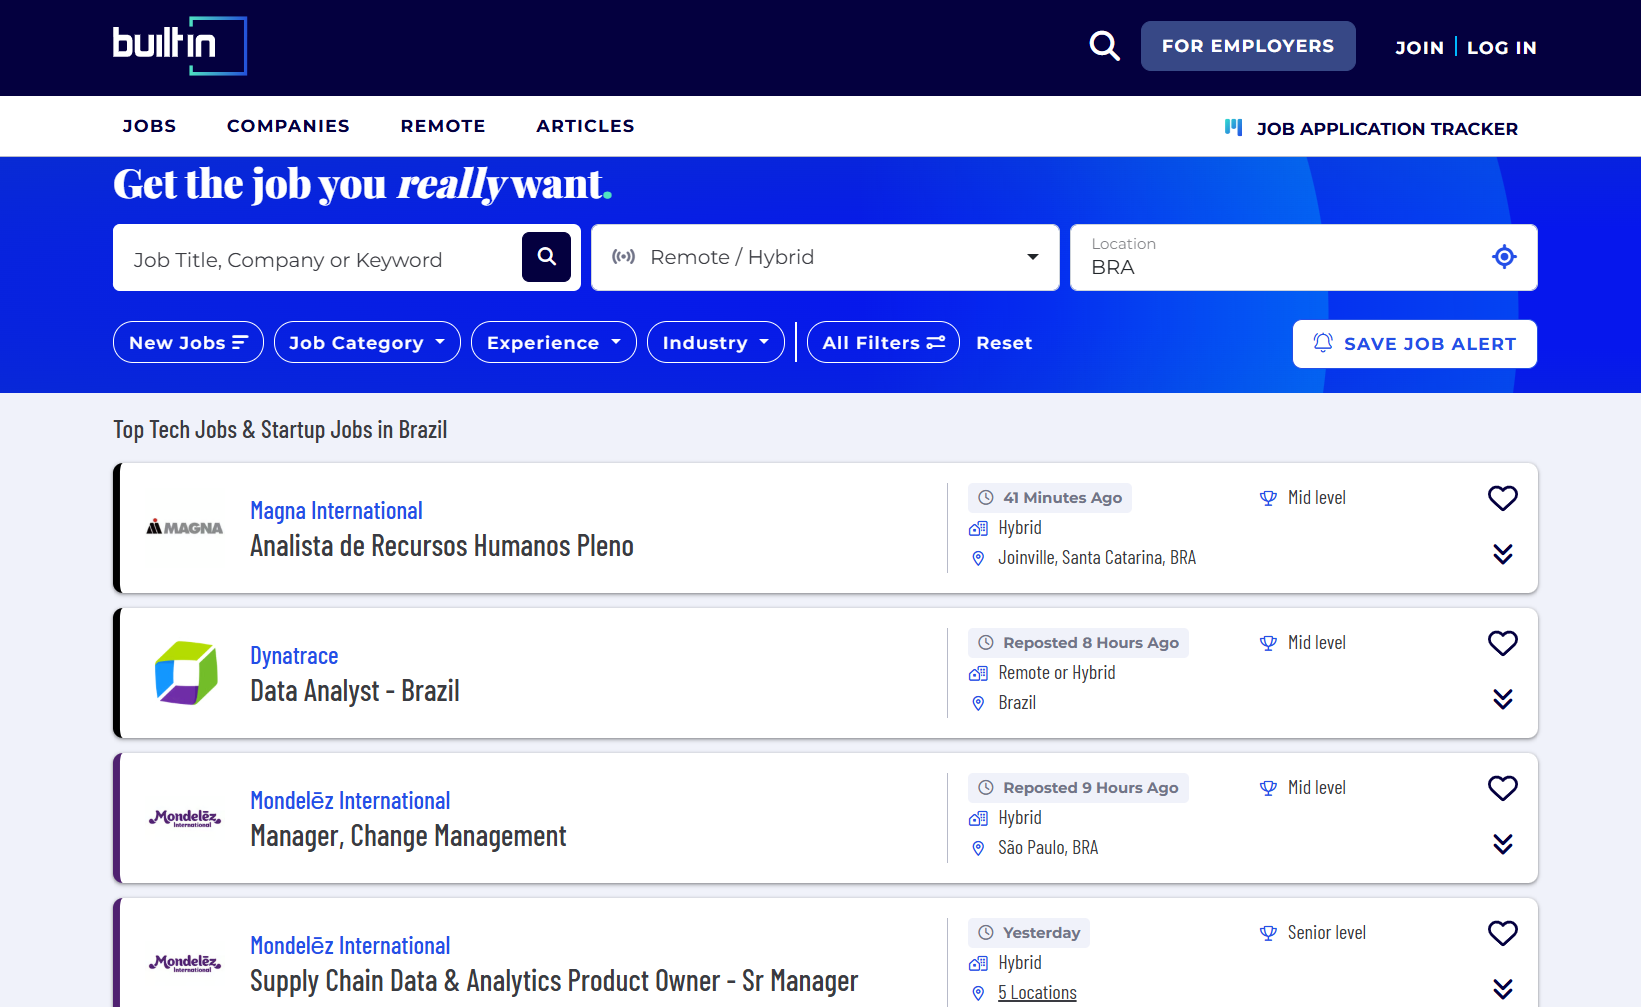This screenshot has width=1641, height=1007.
Task: Open Mondelēz International link above Supply Chain
Action: tap(350, 946)
